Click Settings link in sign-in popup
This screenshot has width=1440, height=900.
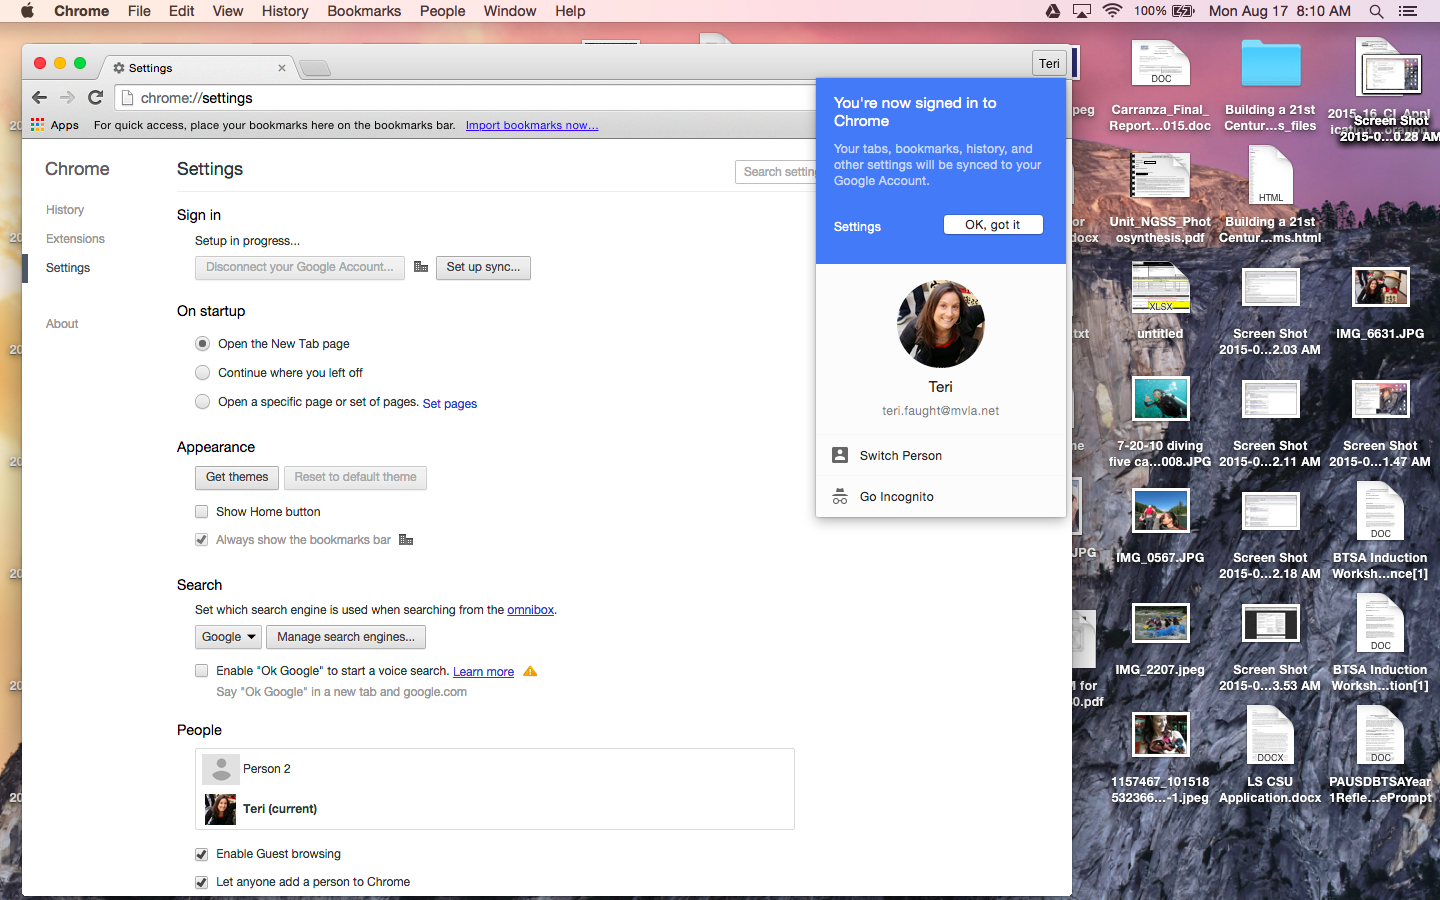[x=857, y=227]
